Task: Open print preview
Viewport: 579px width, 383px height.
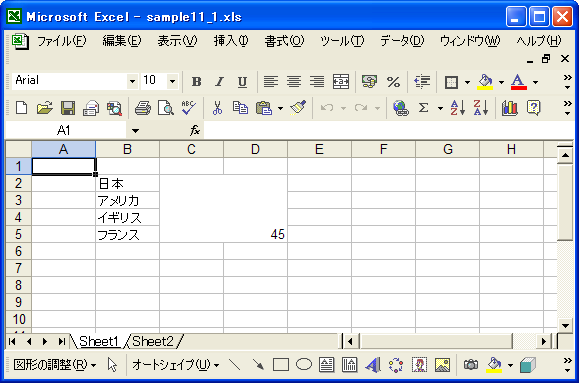Action: tap(166, 108)
